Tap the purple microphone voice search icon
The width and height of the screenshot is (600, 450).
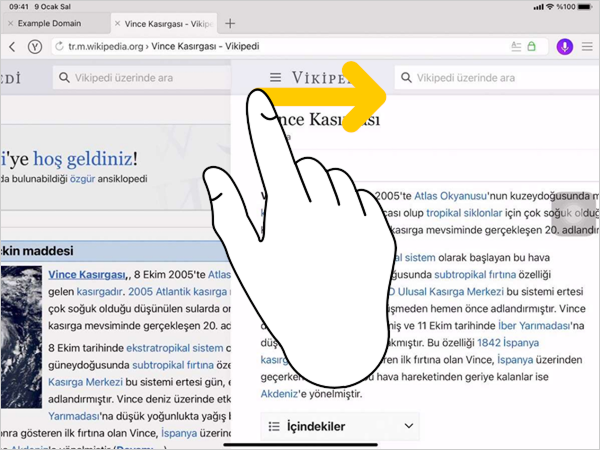pyautogui.click(x=564, y=46)
